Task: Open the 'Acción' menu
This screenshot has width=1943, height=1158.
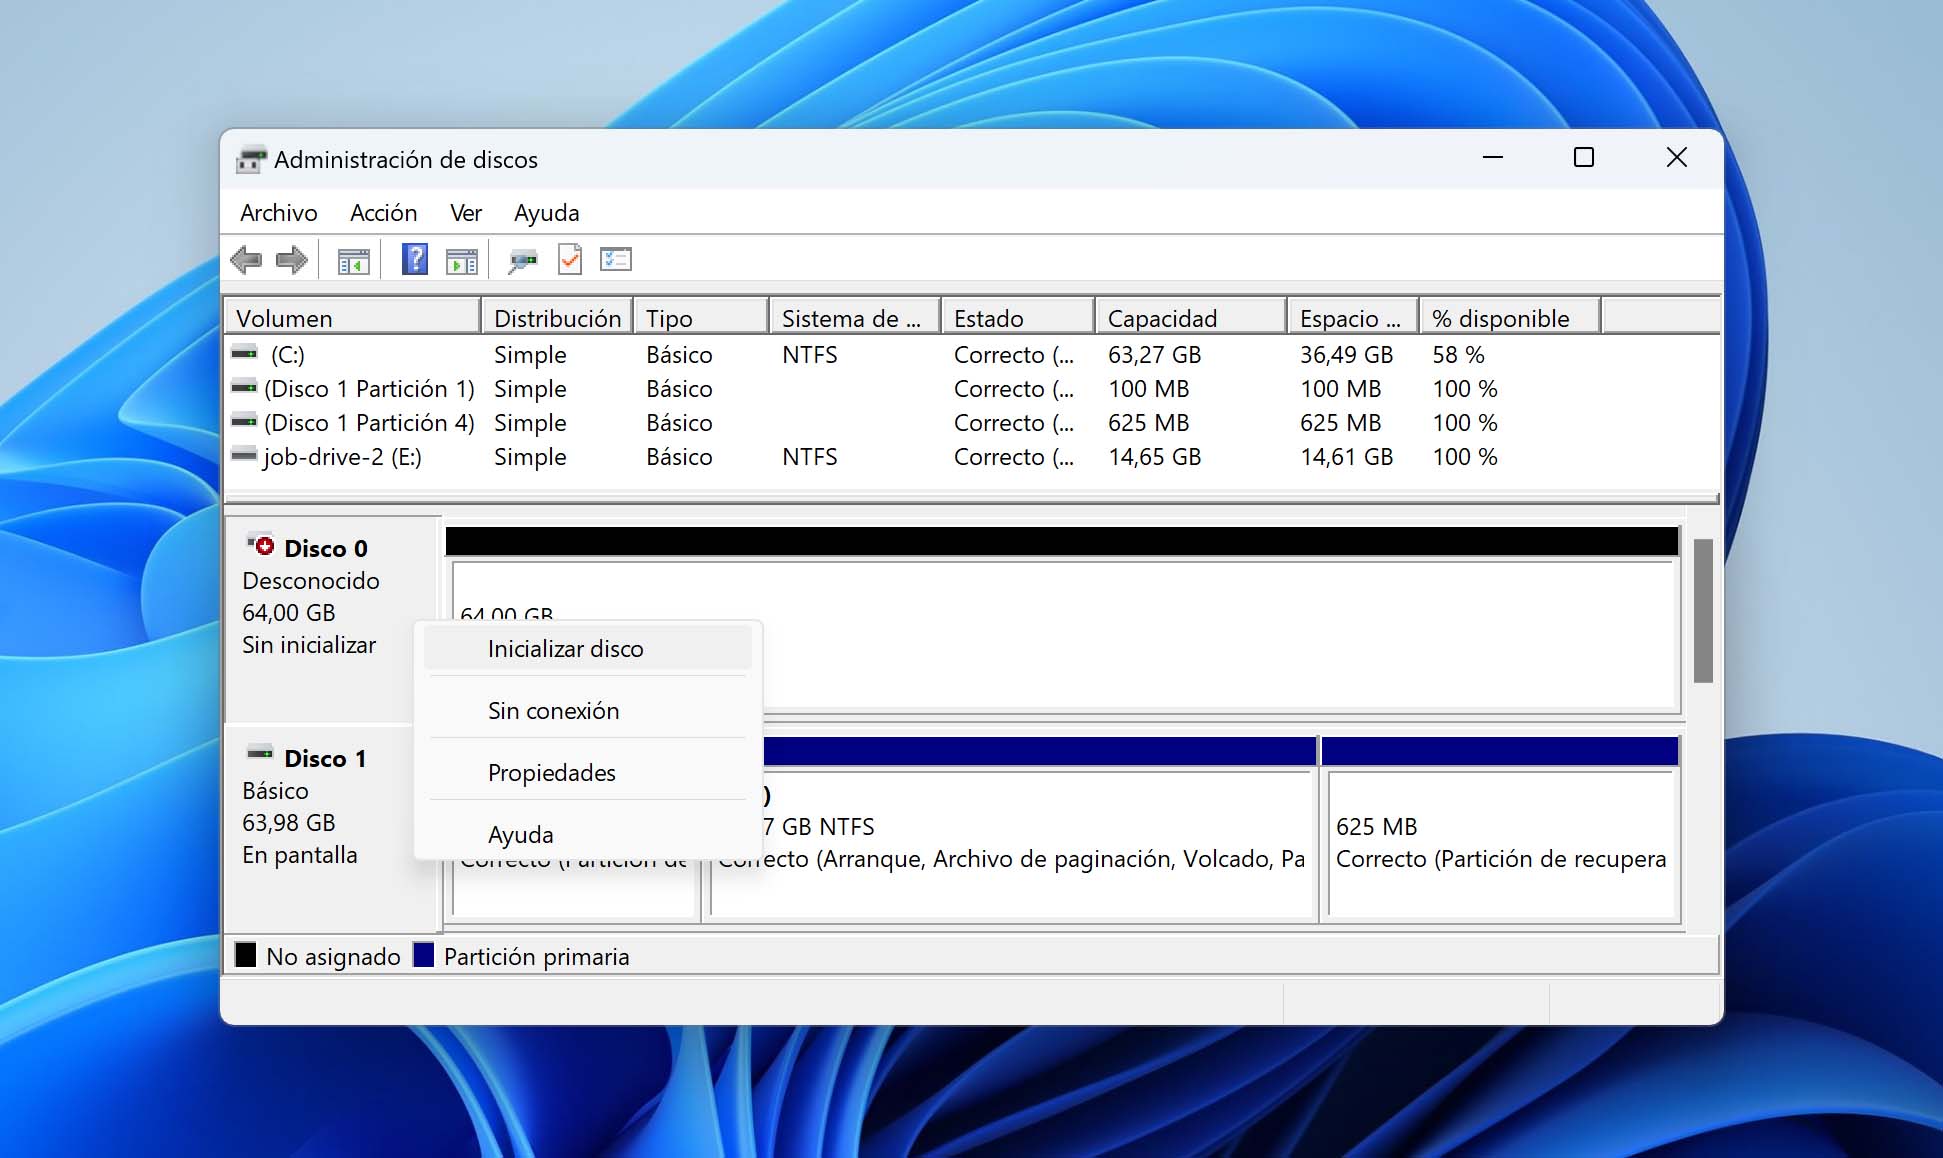Action: tap(382, 214)
